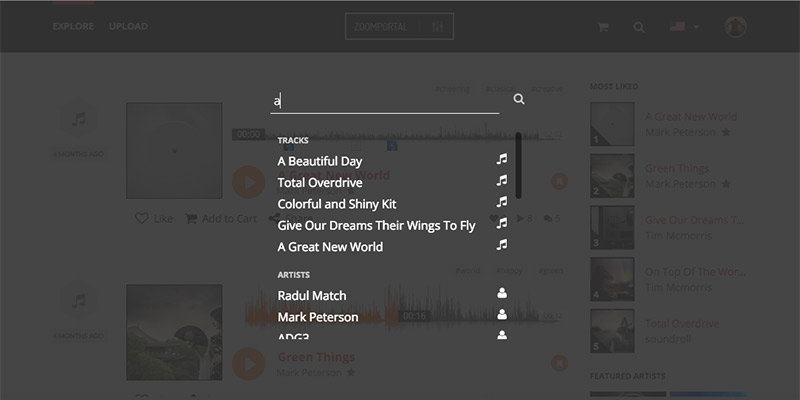Click the person icon beside Mark Peterson

click(x=502, y=316)
